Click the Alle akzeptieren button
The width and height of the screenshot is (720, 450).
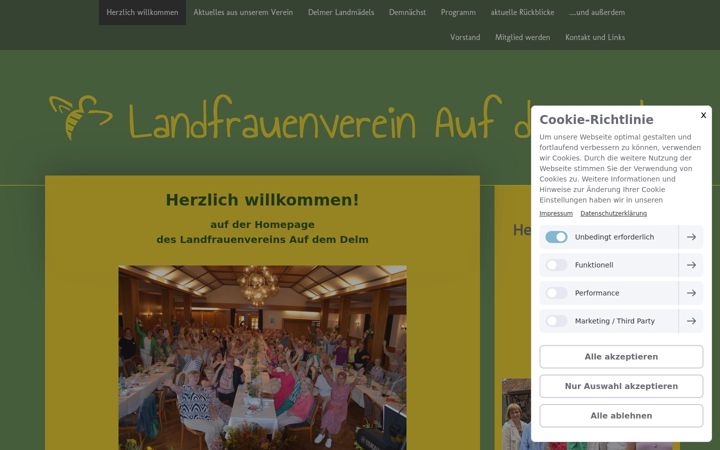621,357
